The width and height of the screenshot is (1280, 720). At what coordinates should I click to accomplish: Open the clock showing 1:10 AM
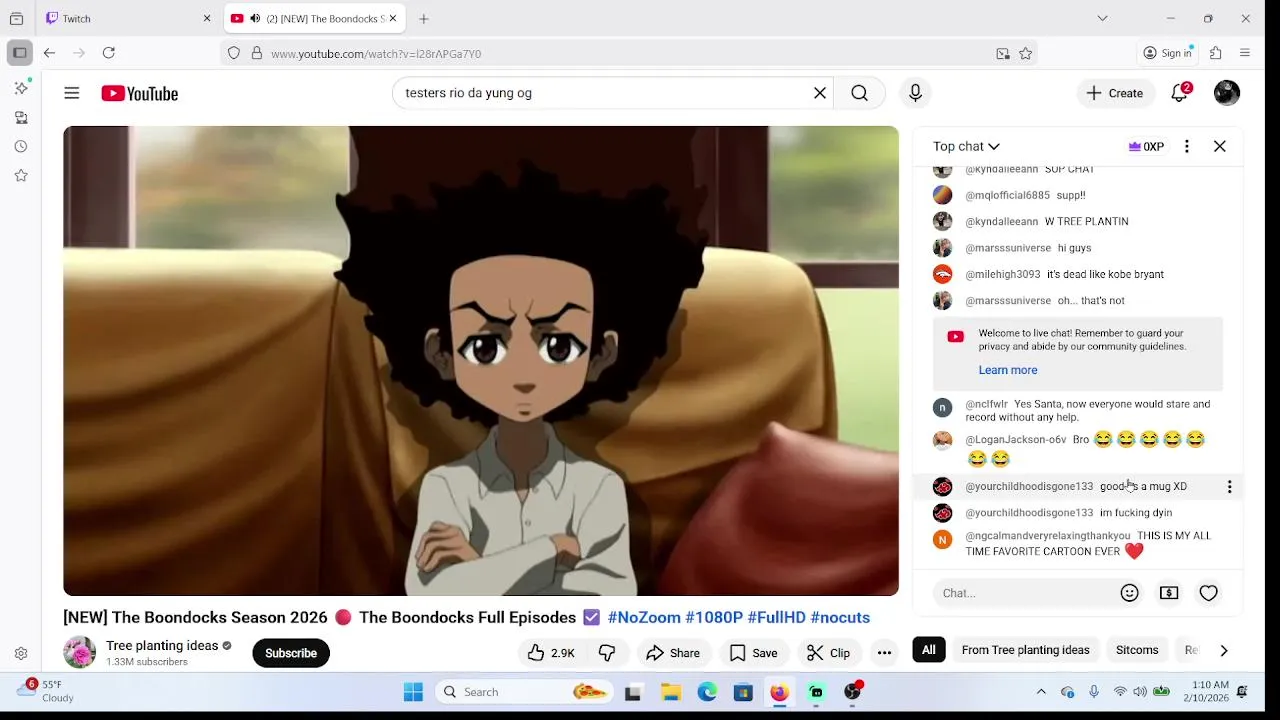coord(1210,692)
